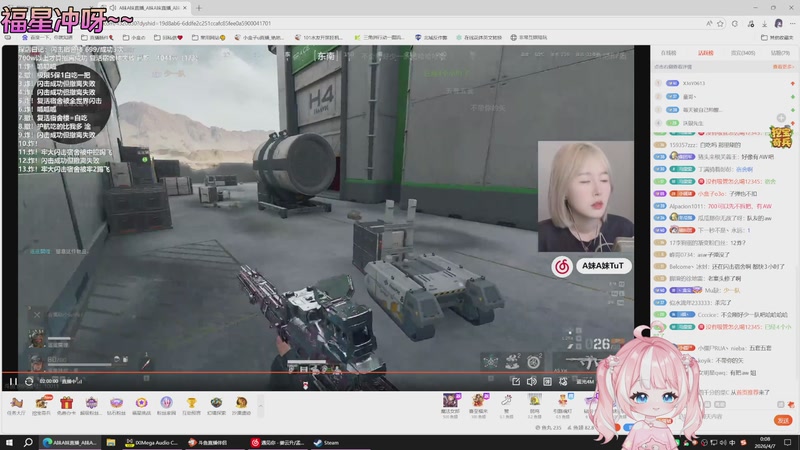Open the 钻石粉丝 diamond fans icon

[116, 405]
